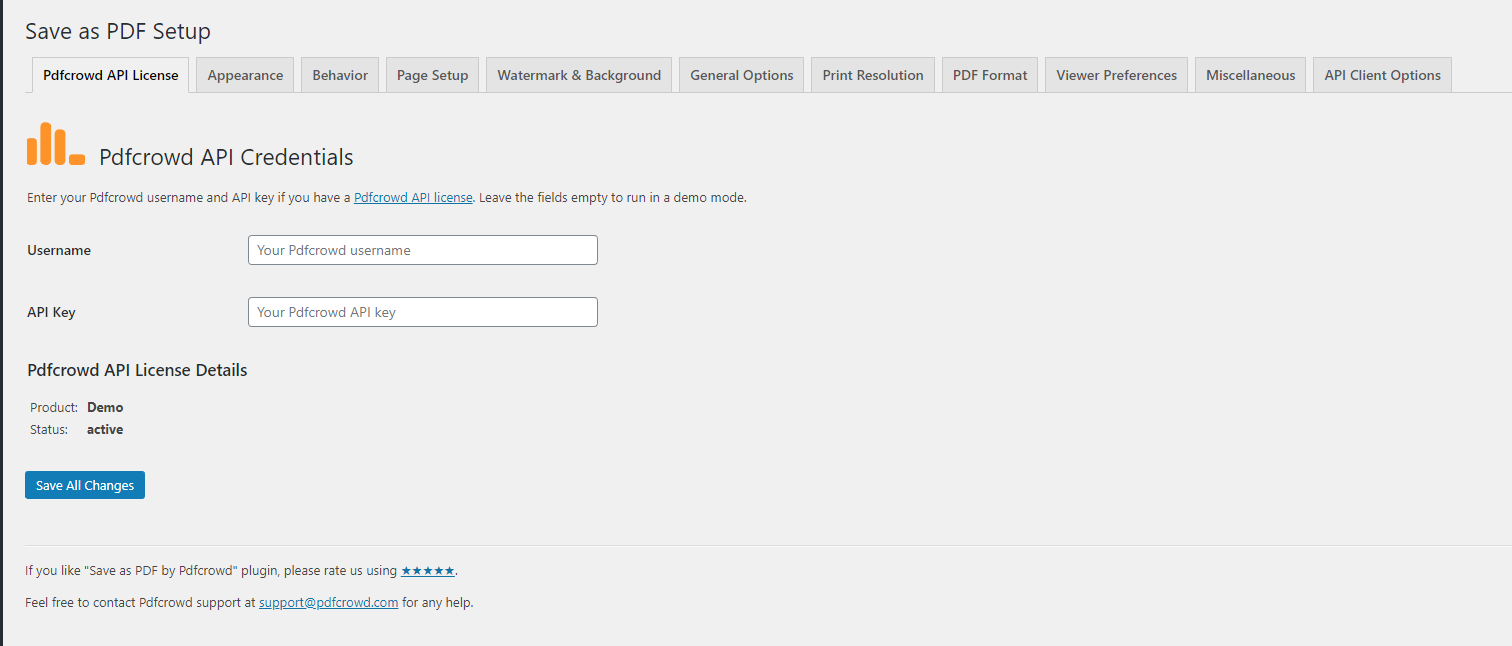Open the API Client Options tab
The width and height of the screenshot is (1512, 646).
(x=1382, y=75)
